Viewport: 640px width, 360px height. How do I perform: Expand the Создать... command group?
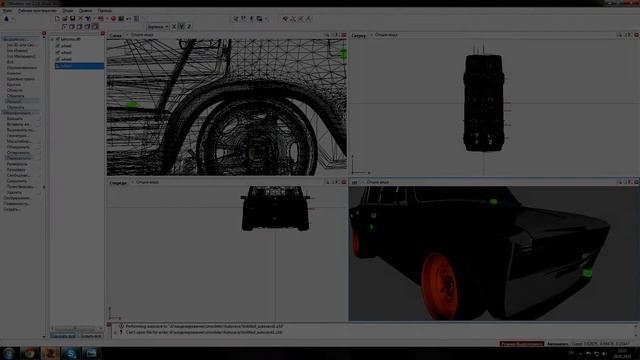(x=12, y=209)
